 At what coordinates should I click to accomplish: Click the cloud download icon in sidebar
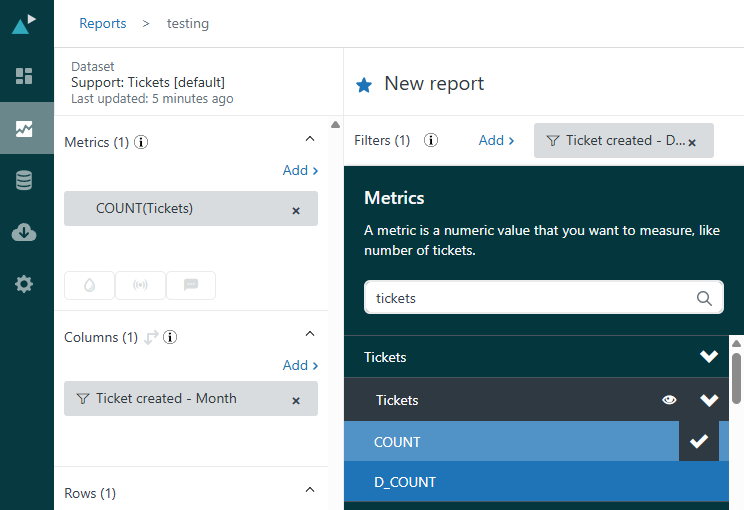pos(24,232)
